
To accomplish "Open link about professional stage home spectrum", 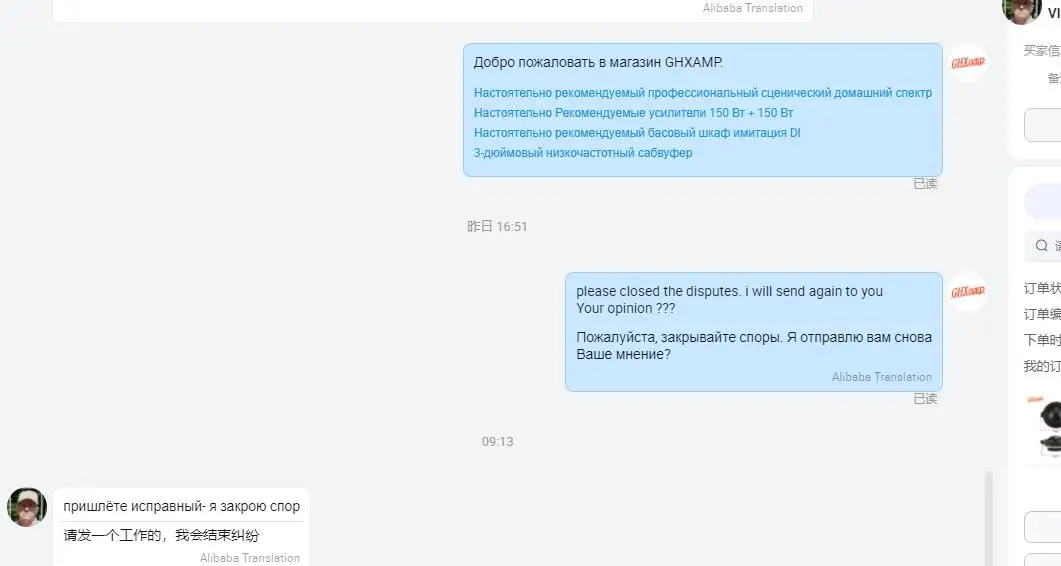I will coord(702,93).
